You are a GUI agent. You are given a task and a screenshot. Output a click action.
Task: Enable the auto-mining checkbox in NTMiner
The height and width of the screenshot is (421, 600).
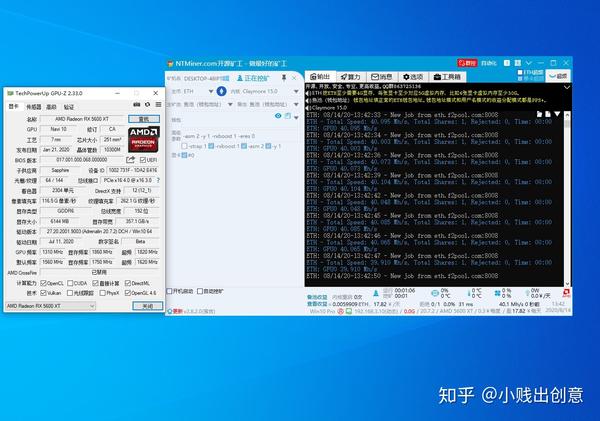tap(200, 291)
